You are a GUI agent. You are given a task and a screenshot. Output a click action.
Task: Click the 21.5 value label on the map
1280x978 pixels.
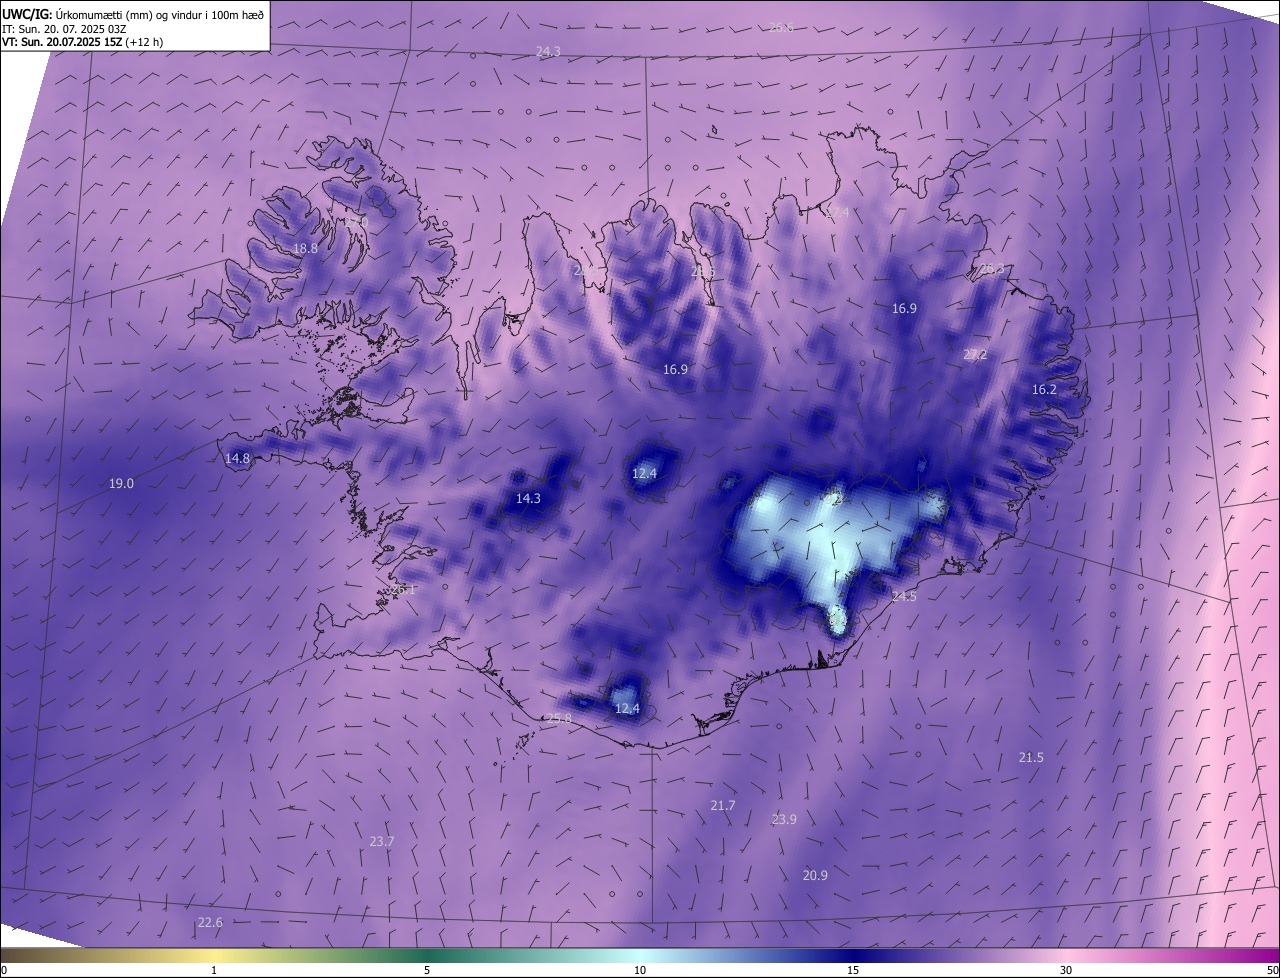(x=1031, y=757)
